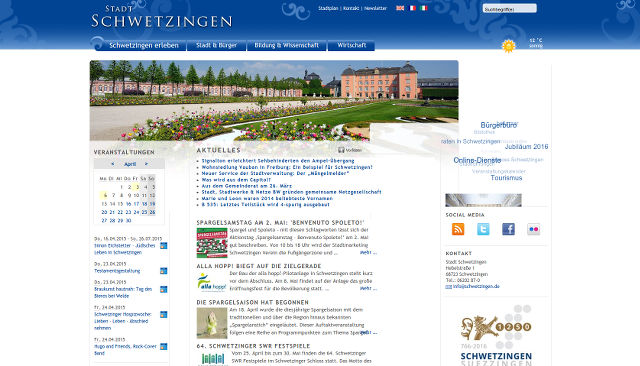Click calendar icon beside Testamentsgestaltung event
This screenshot has height=366, width=640.
click(164, 271)
